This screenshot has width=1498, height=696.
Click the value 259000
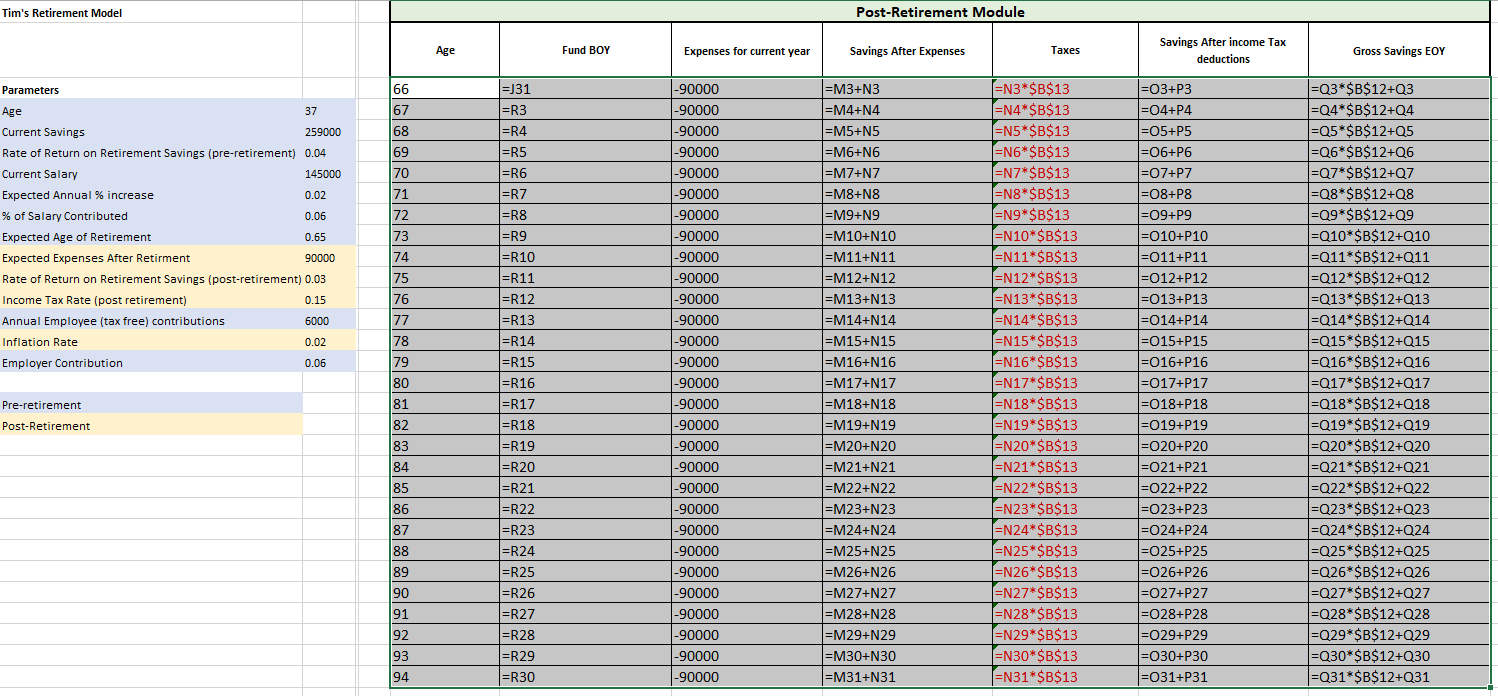point(328,132)
